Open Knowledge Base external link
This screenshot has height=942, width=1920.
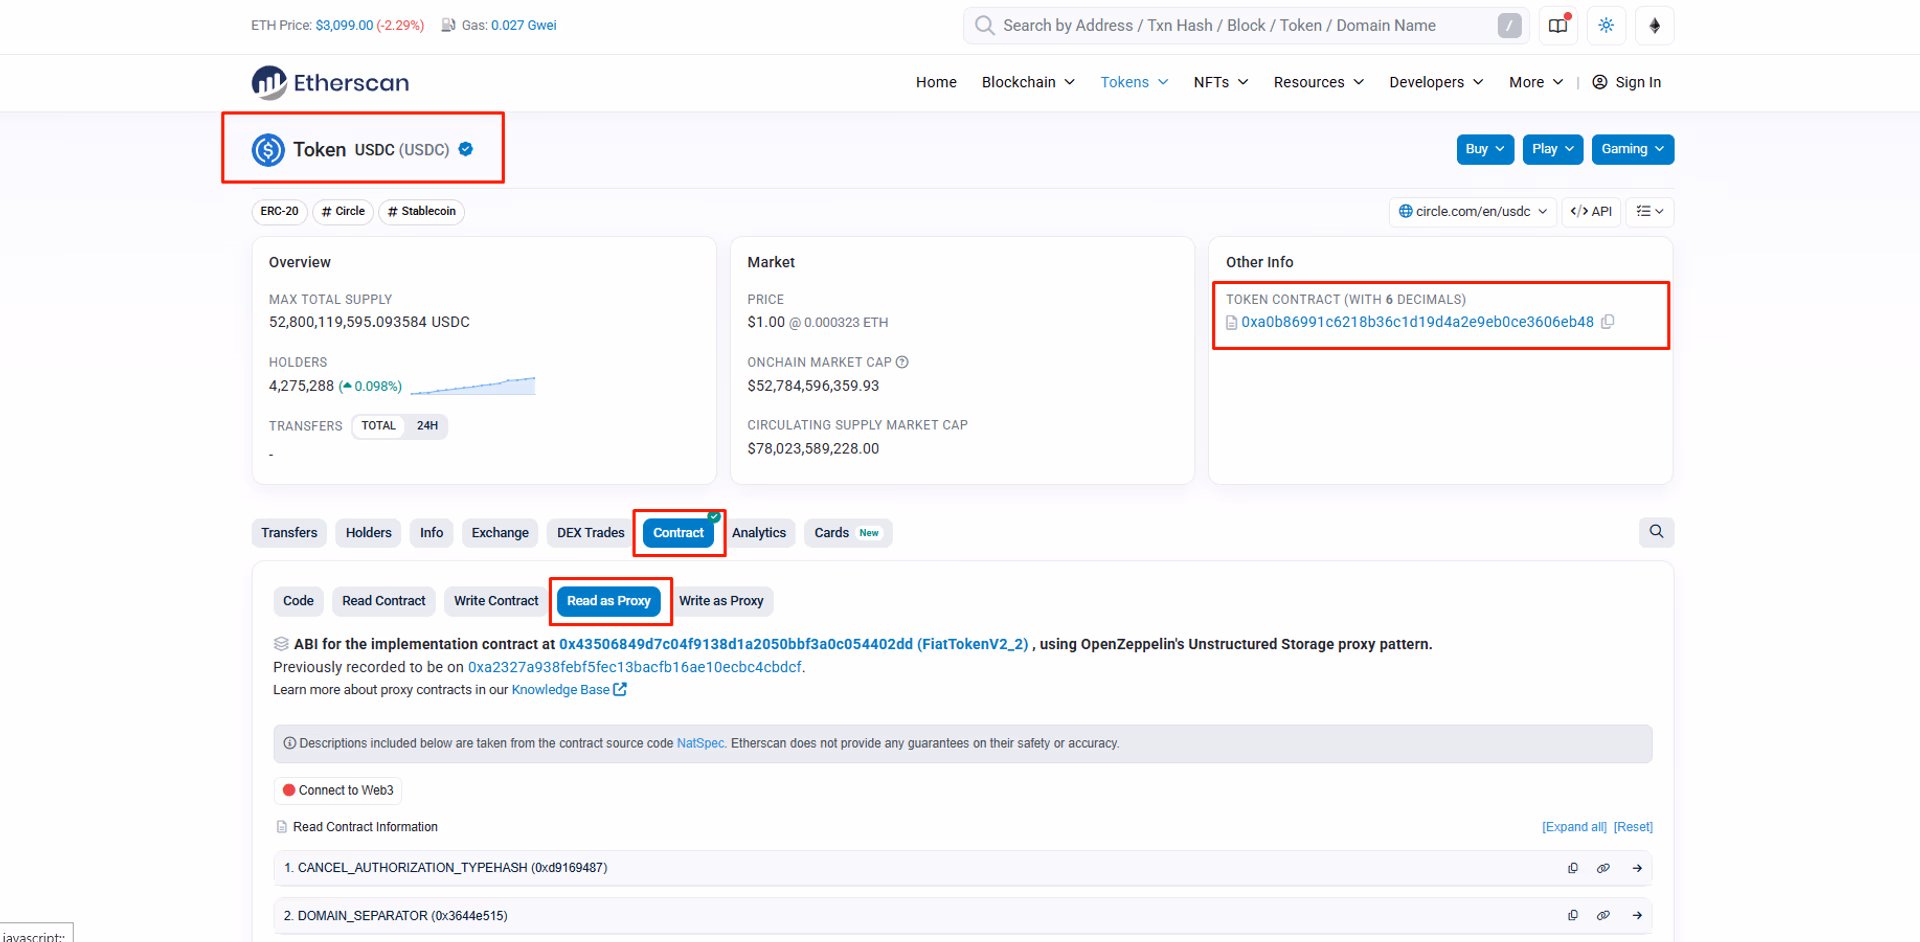click(x=569, y=690)
